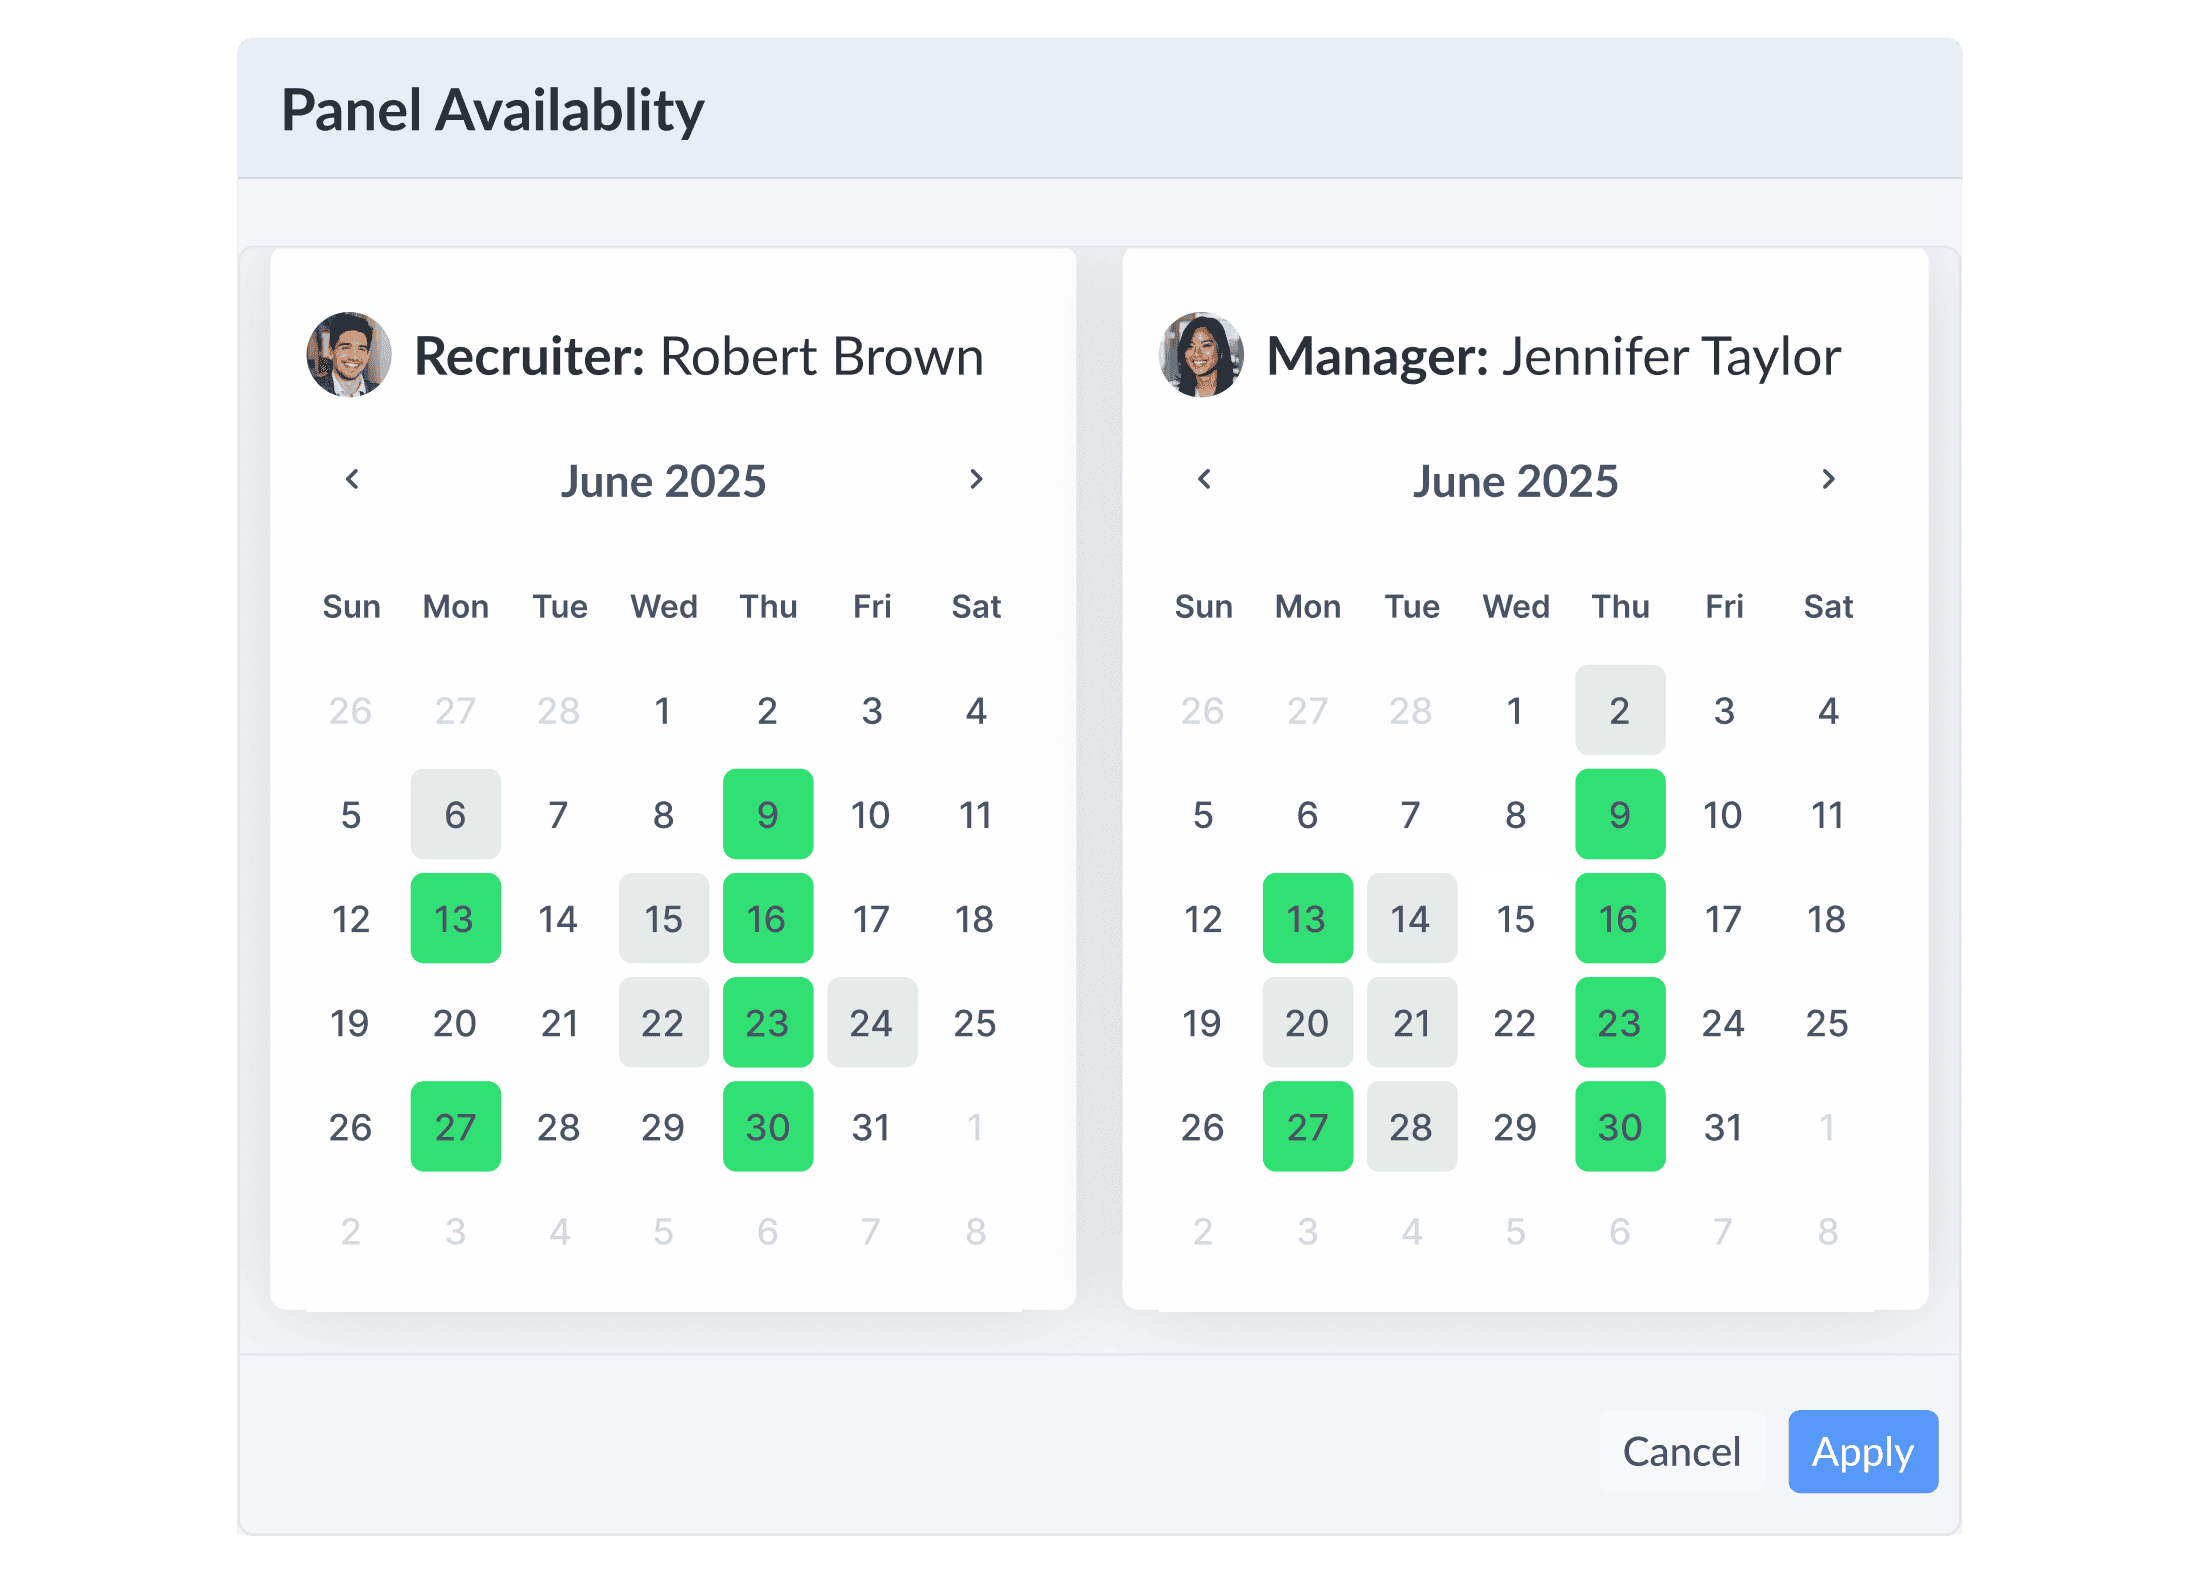2200x1572 pixels.
Task: Click June 2025 title in Manager calendar
Action: pos(1515,481)
